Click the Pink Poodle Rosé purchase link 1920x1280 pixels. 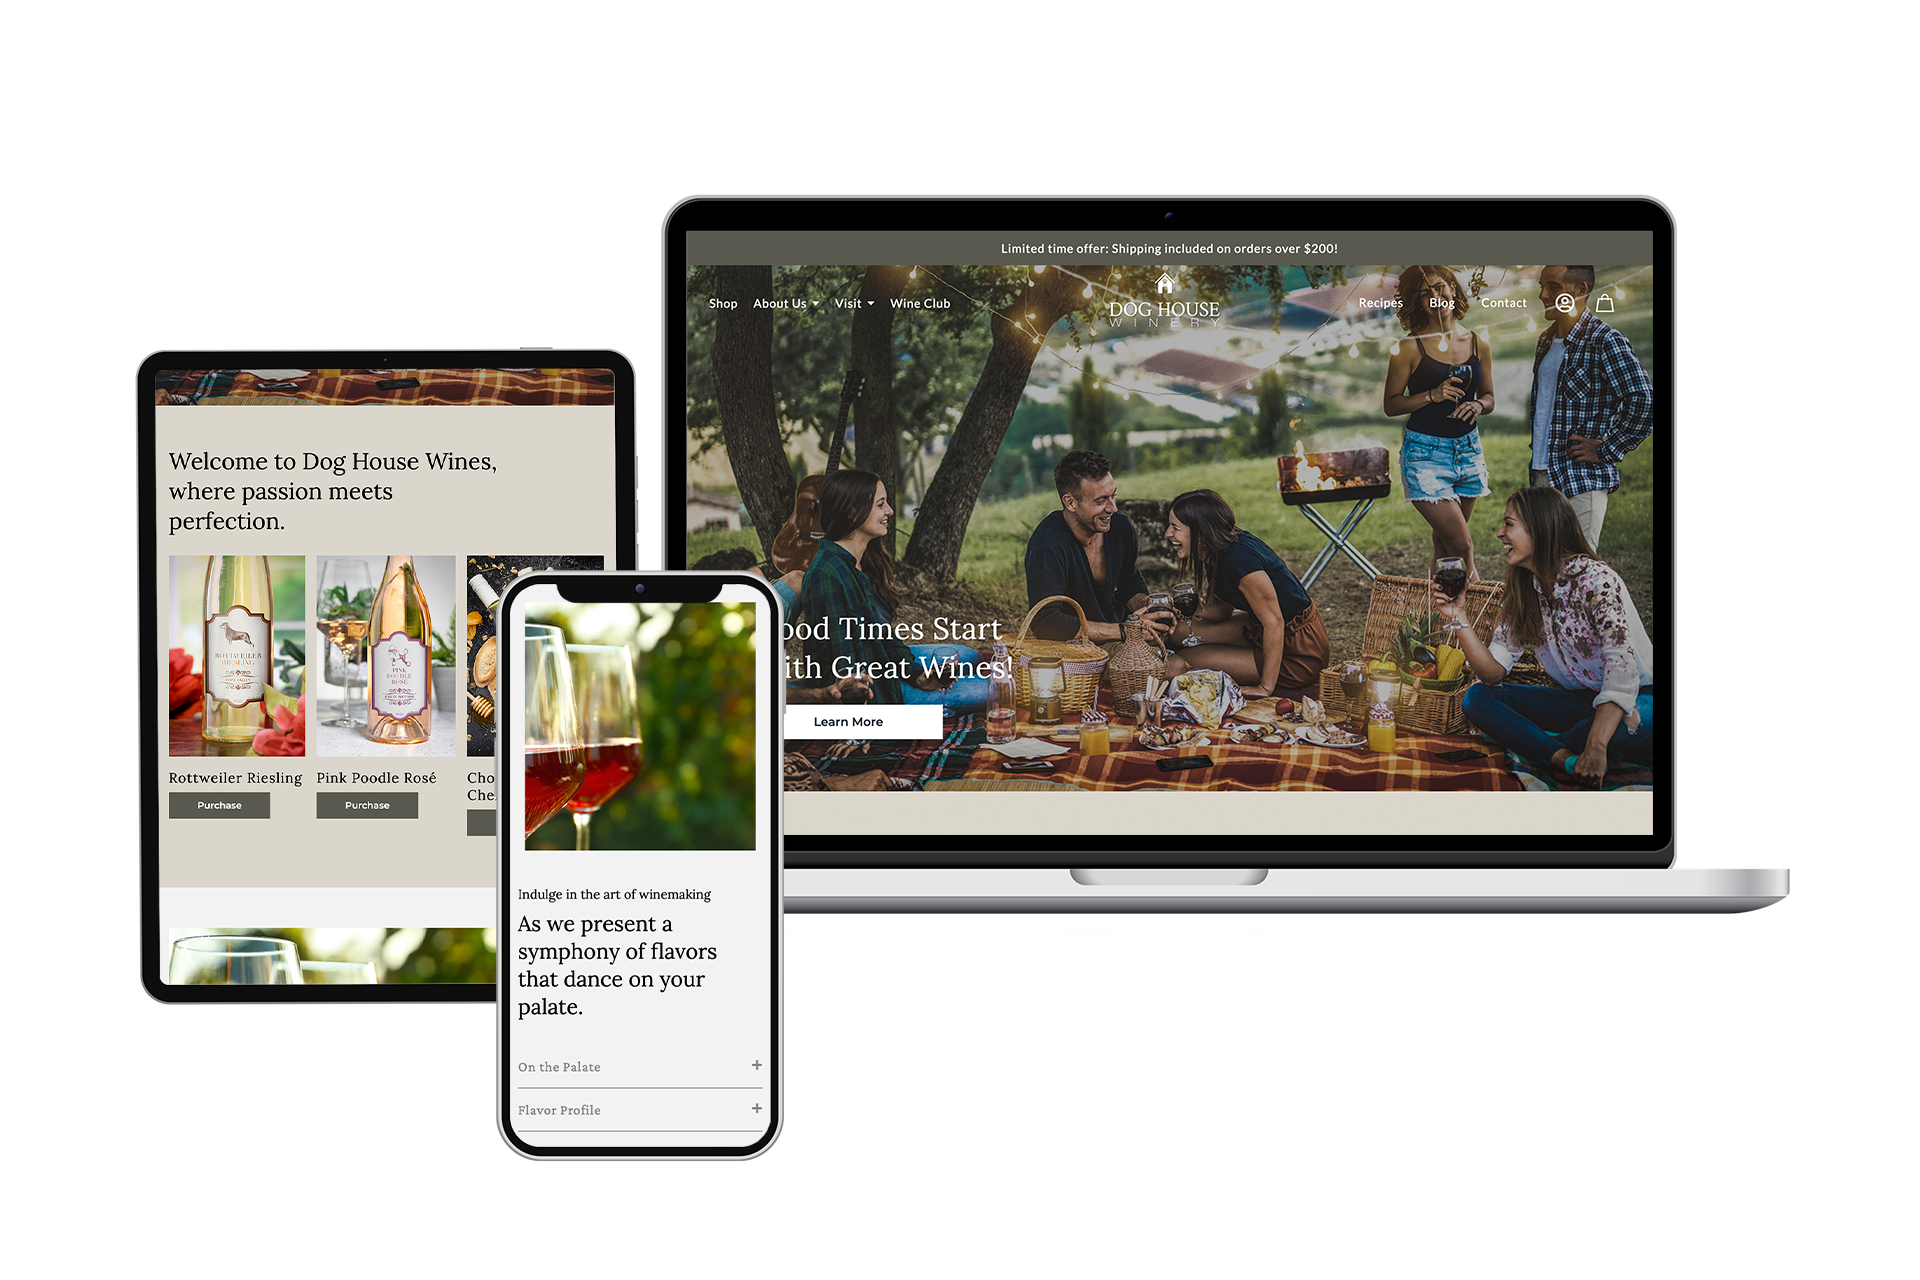click(x=367, y=806)
